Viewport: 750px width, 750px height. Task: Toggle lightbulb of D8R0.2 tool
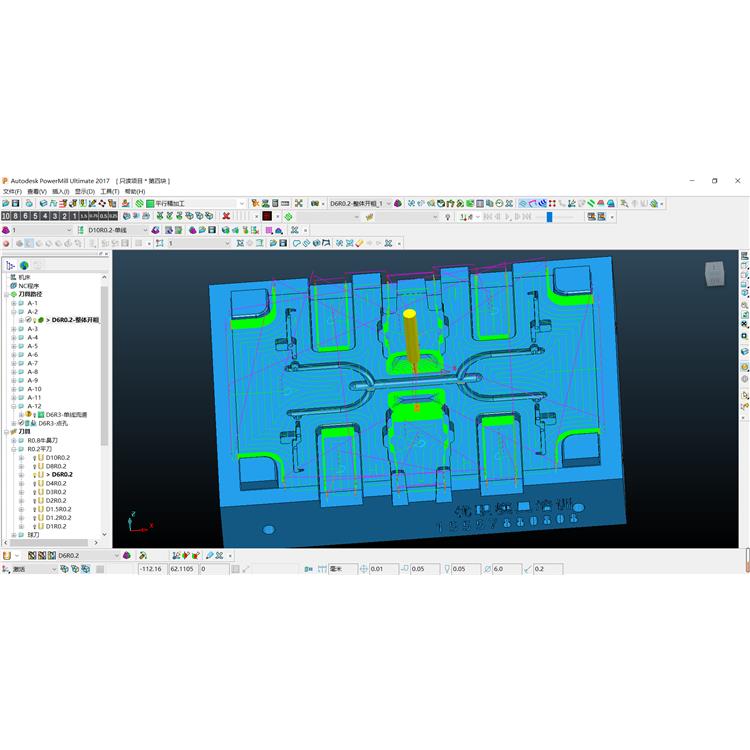(x=35, y=466)
